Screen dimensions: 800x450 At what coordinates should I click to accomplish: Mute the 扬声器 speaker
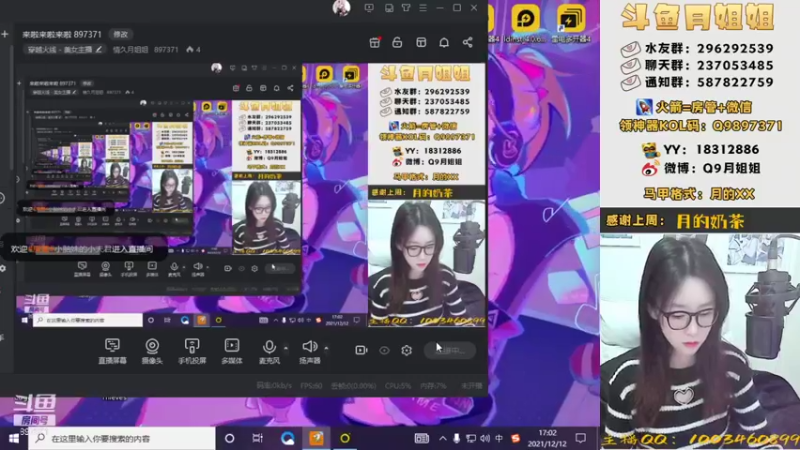(x=309, y=351)
